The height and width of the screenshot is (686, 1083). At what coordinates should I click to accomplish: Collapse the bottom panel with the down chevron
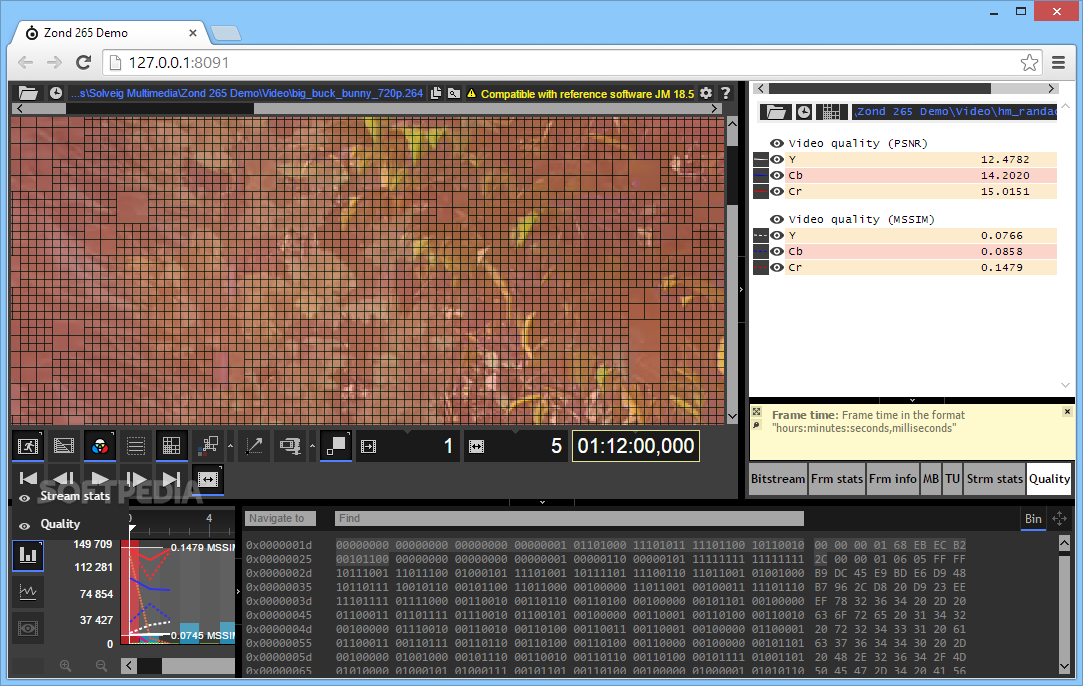click(x=542, y=502)
